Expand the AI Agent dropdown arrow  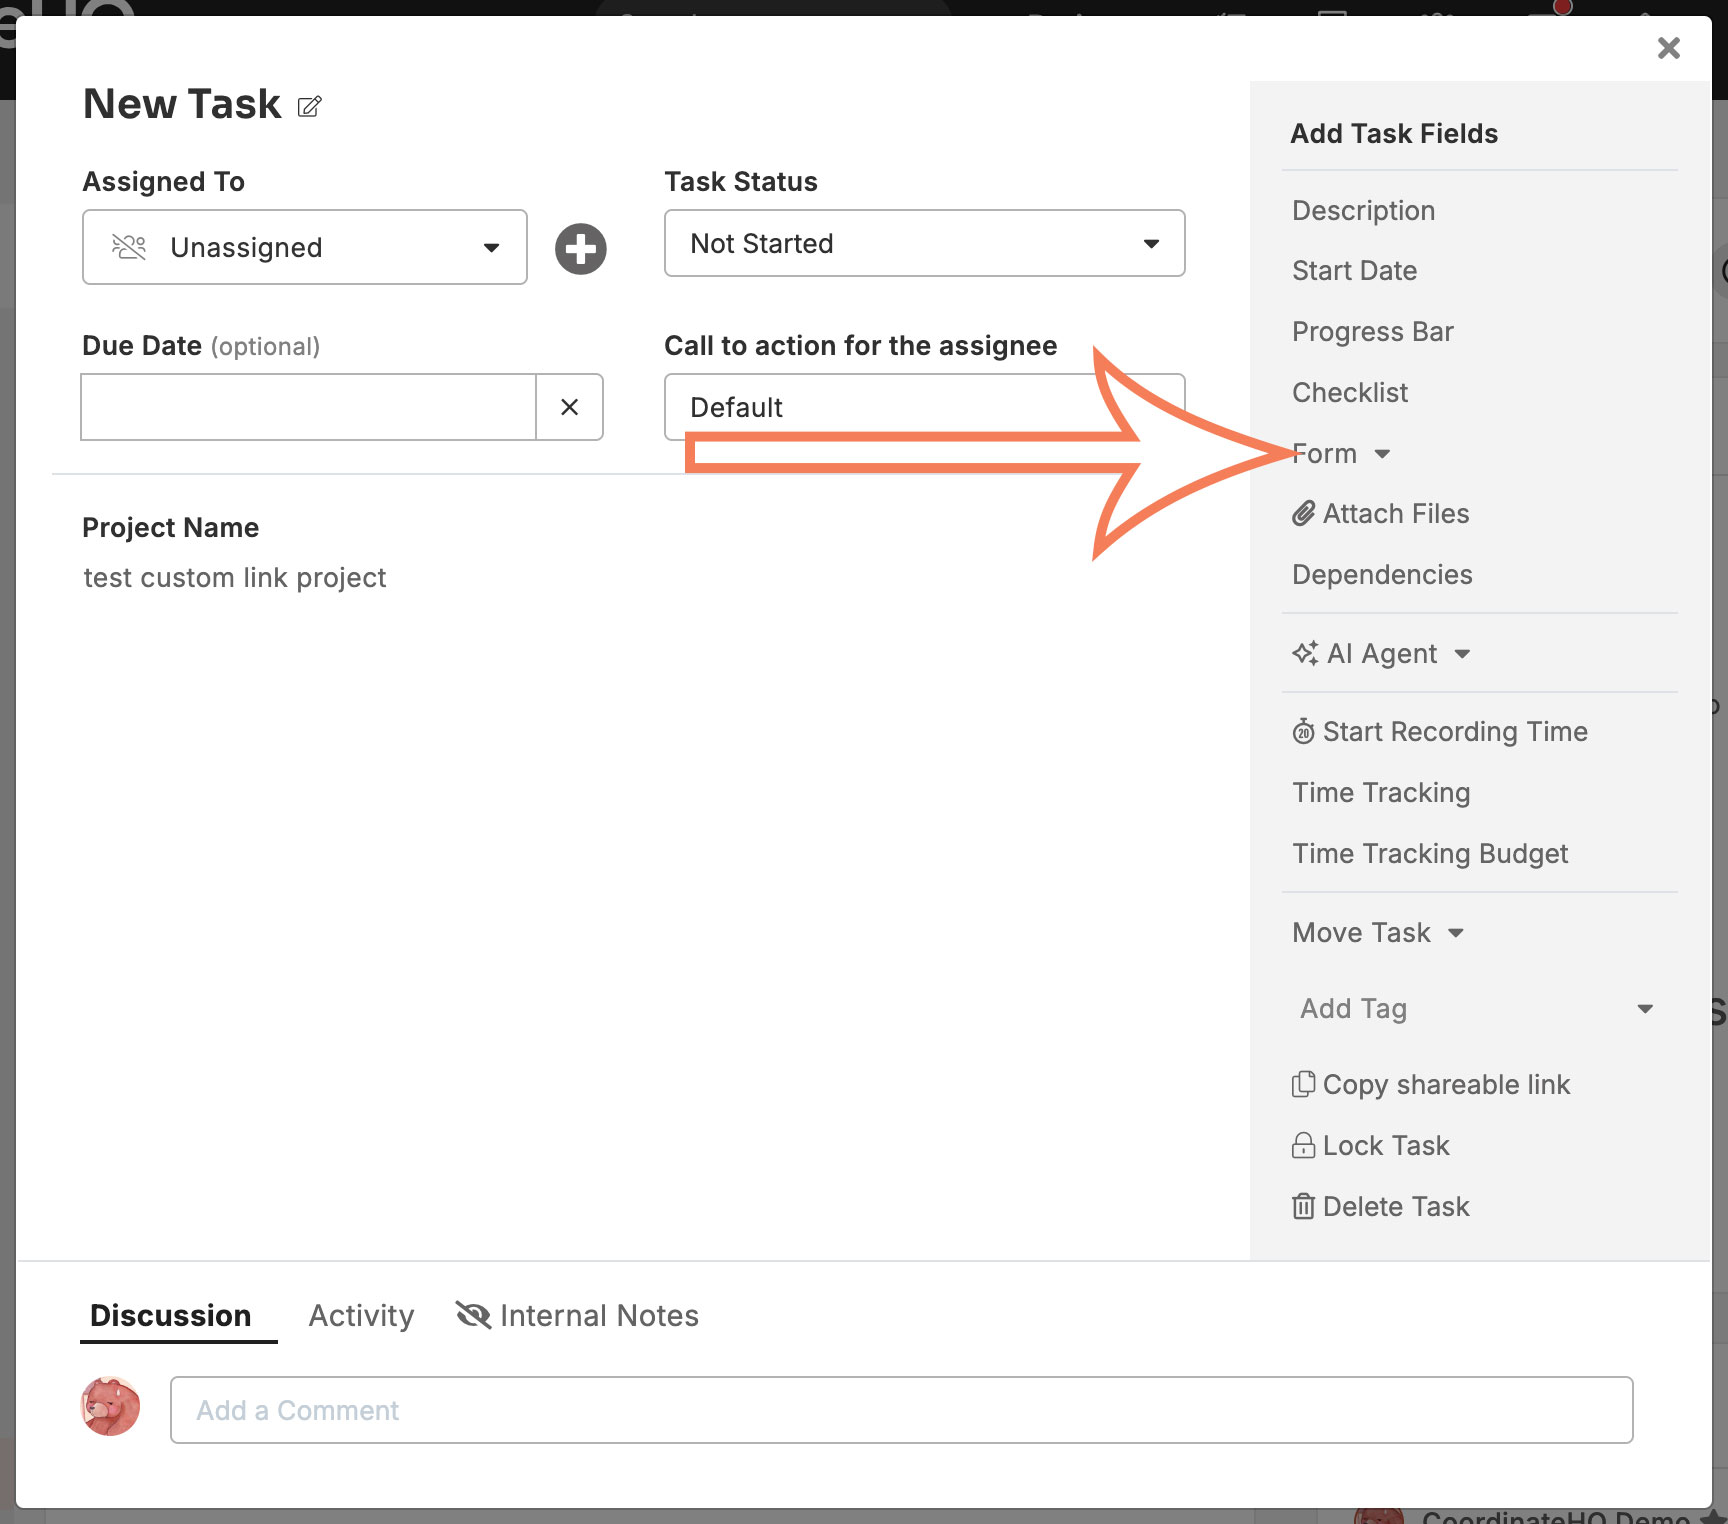tap(1462, 654)
